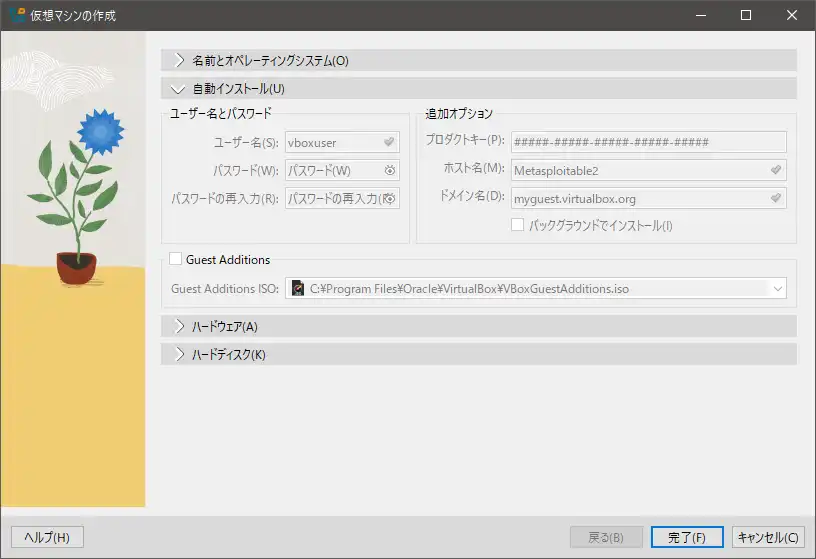Click the password visibility eye icon
Image resolution: width=816 pixels, height=559 pixels.
click(x=390, y=170)
